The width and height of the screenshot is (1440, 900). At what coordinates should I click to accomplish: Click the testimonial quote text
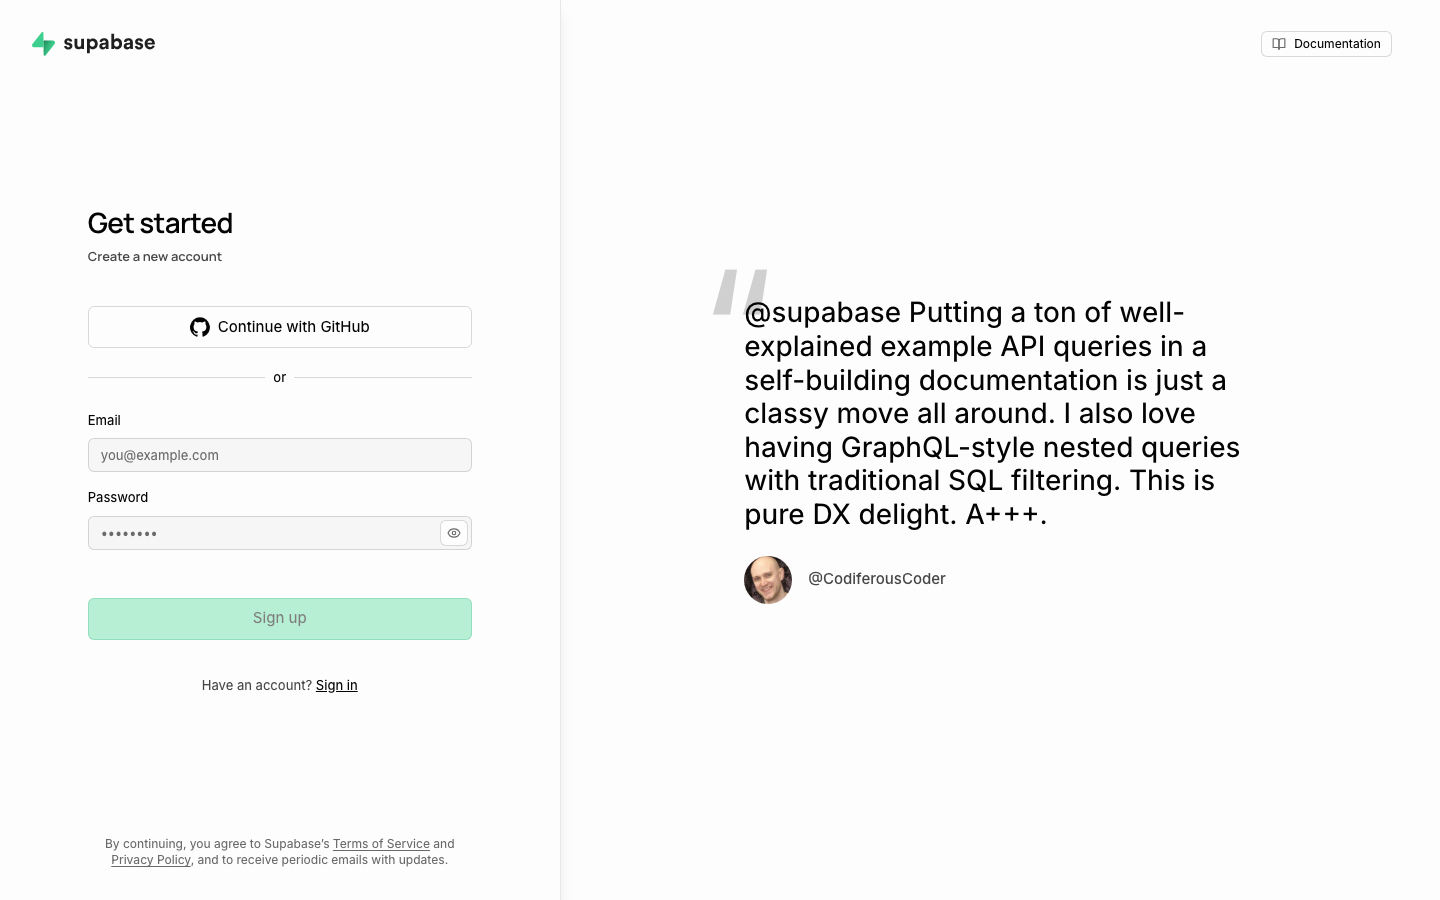pos(992,413)
